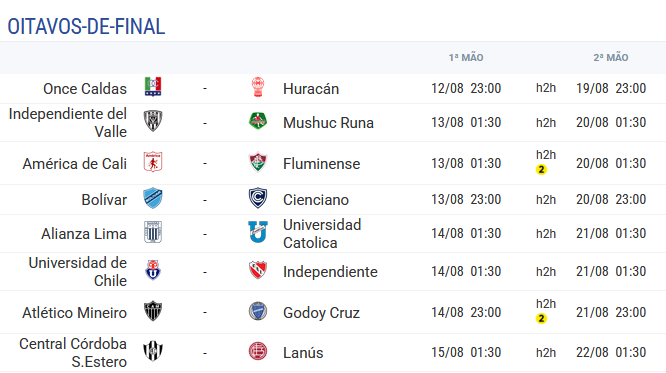
Task: Click the Once Caldas team crest
Action: 153,87
